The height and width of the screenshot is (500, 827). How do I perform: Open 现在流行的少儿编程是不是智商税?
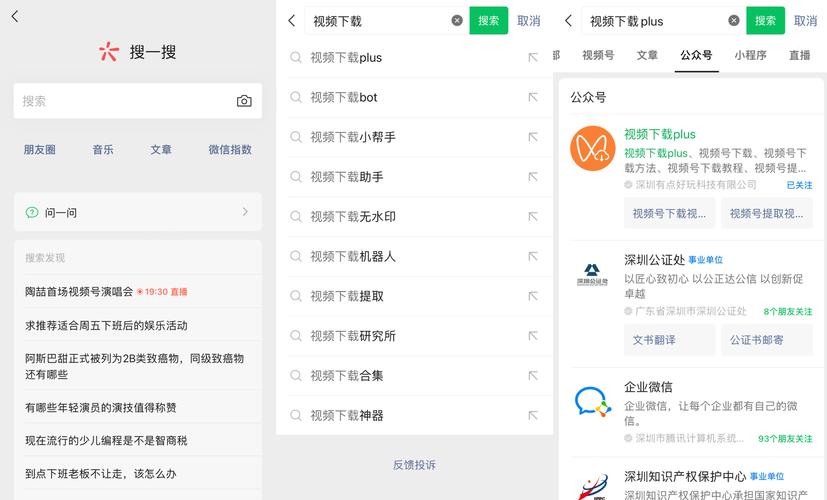(138, 440)
